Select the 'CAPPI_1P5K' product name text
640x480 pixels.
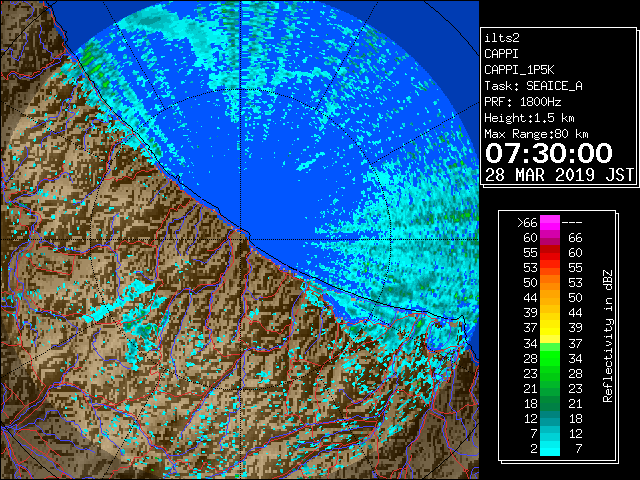coord(519,70)
